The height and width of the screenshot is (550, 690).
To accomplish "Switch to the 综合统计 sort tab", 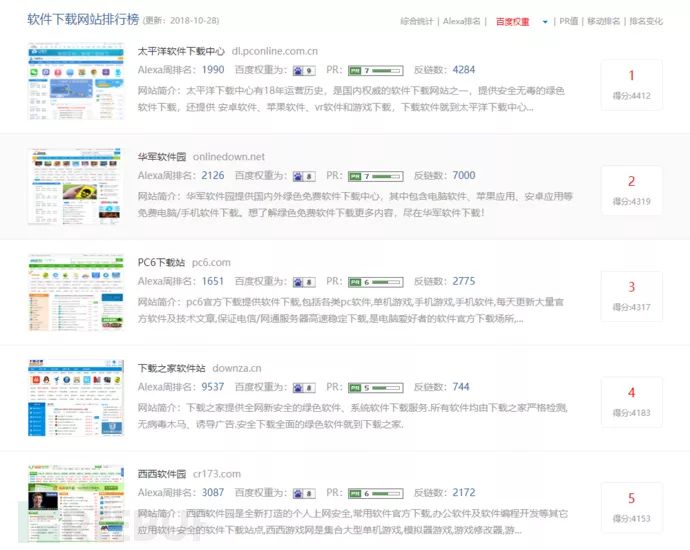I will pos(417,21).
